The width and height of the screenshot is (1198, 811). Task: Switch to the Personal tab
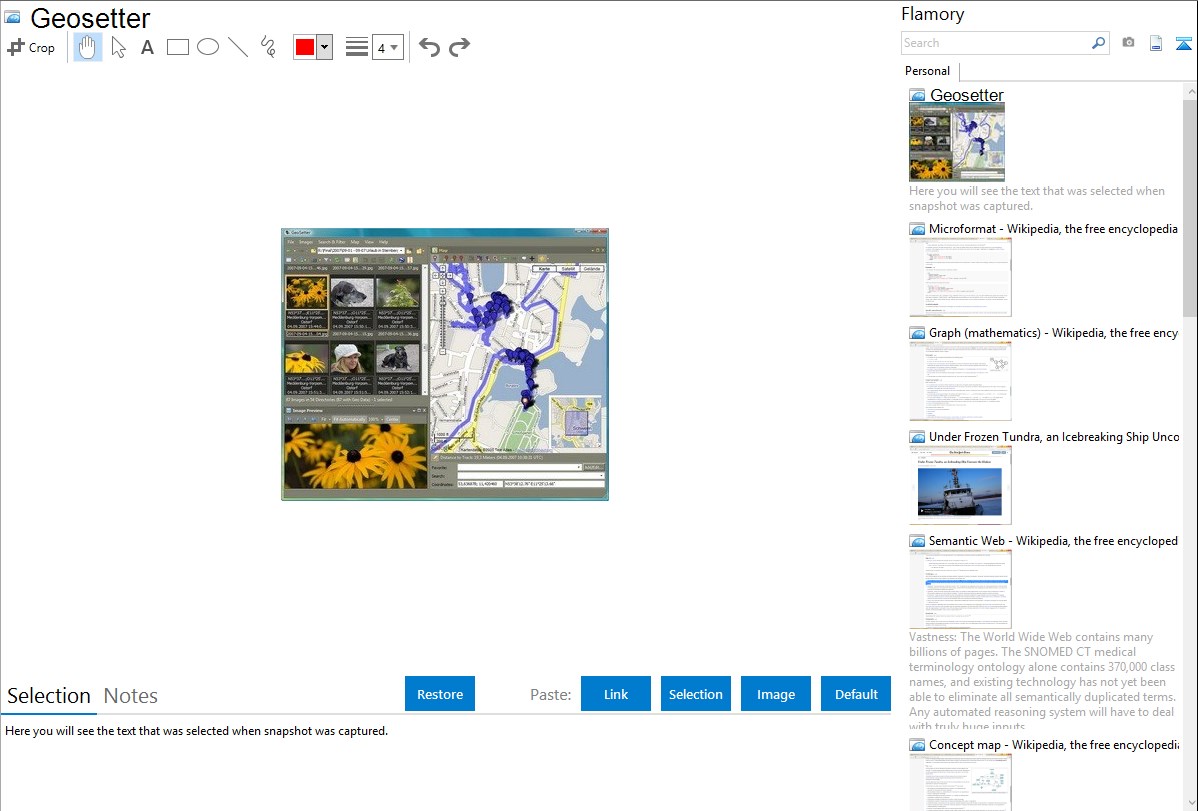click(x=928, y=70)
